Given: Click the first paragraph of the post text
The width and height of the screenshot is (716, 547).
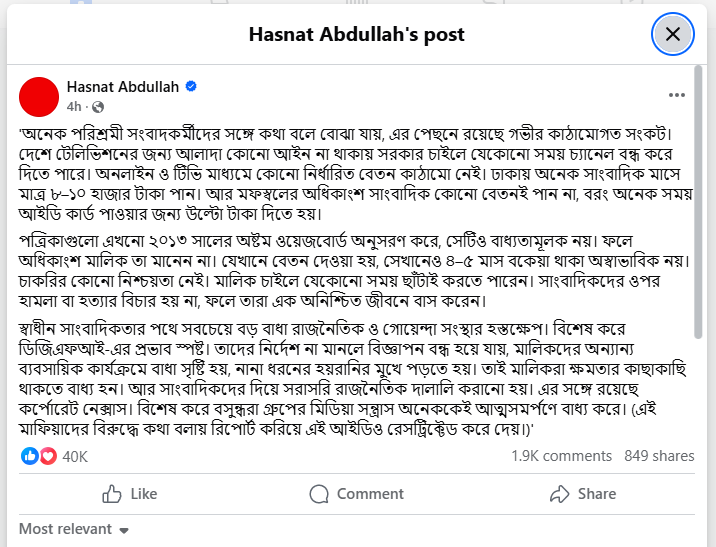Looking at the screenshot, I should [x=356, y=174].
